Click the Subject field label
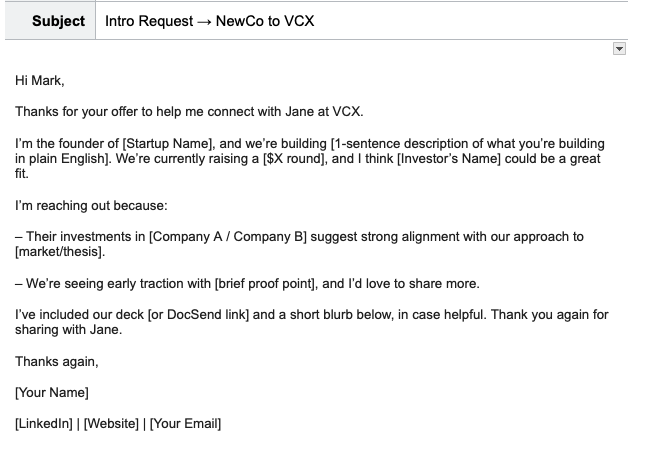Viewport: 654px width, 472px height. 58,20
